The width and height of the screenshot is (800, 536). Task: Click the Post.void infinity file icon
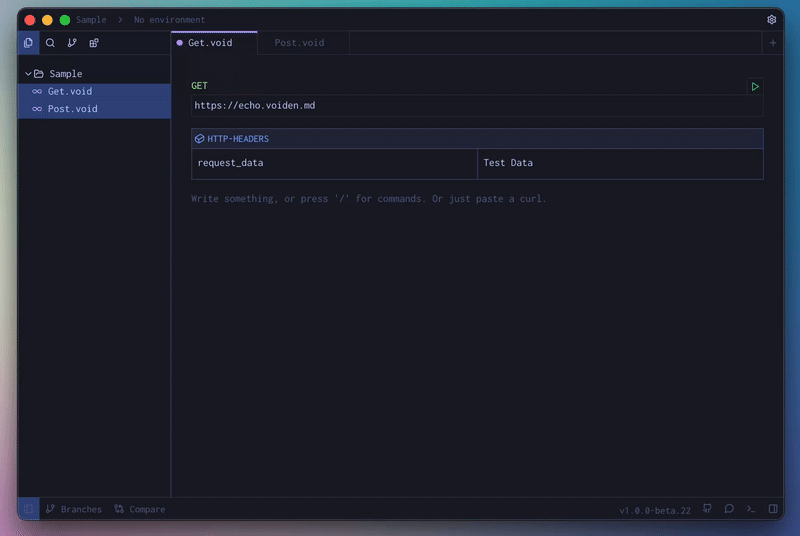click(37, 109)
